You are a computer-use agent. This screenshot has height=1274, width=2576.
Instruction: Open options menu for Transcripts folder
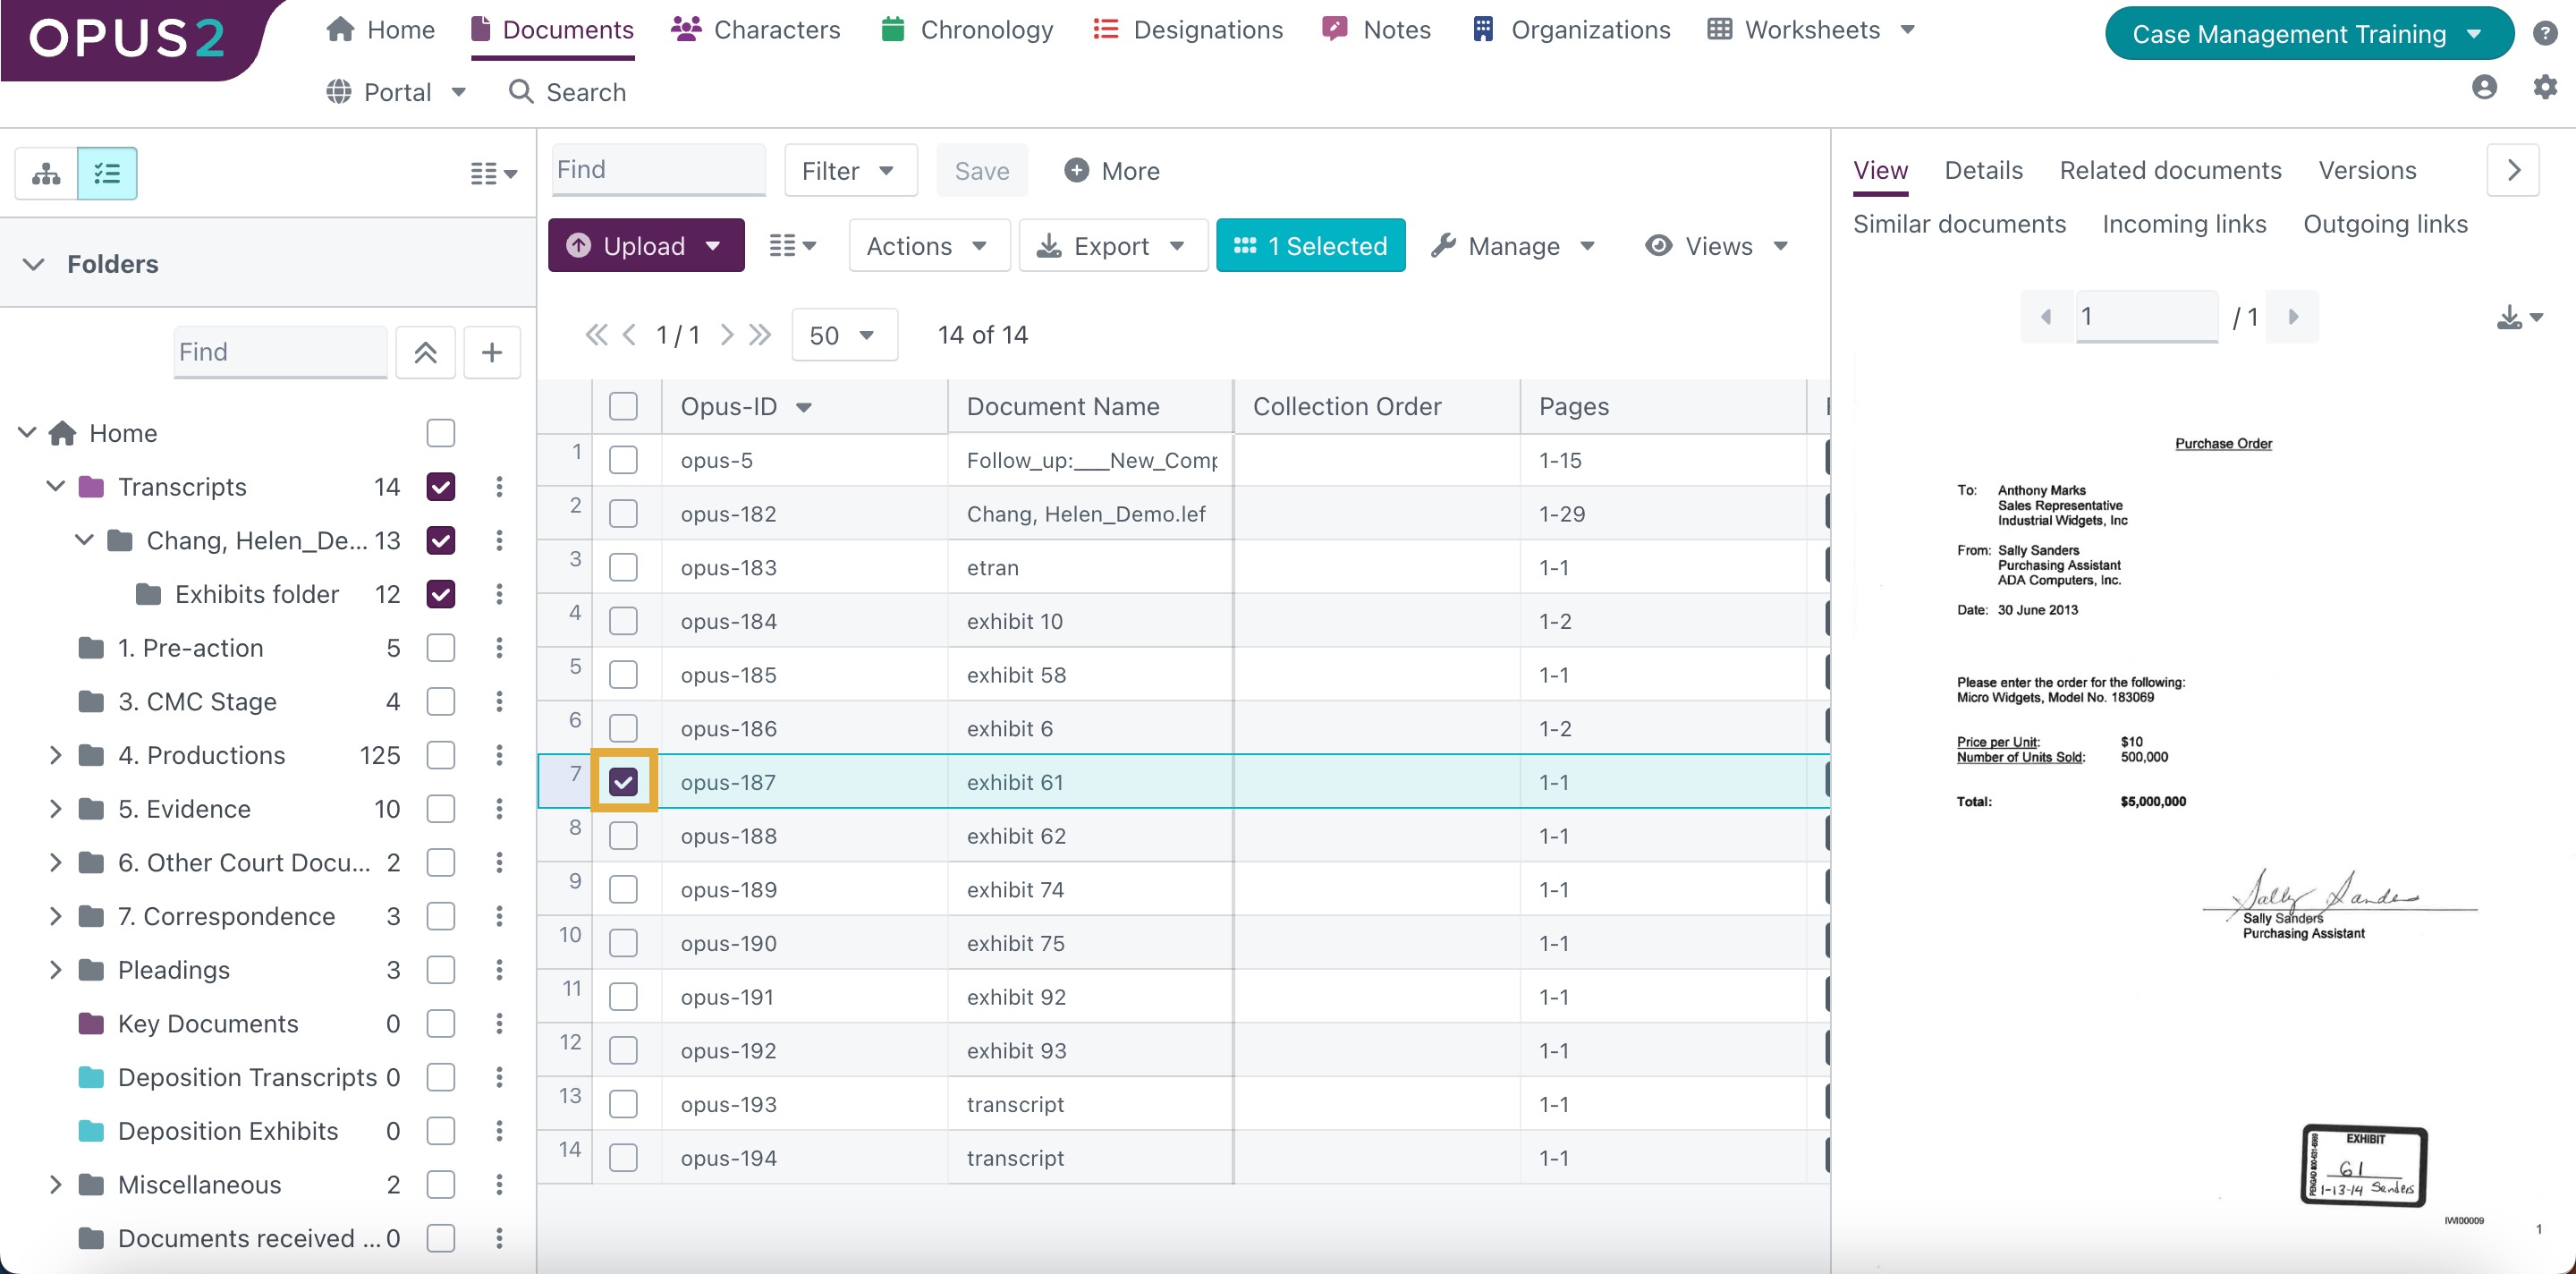point(499,487)
